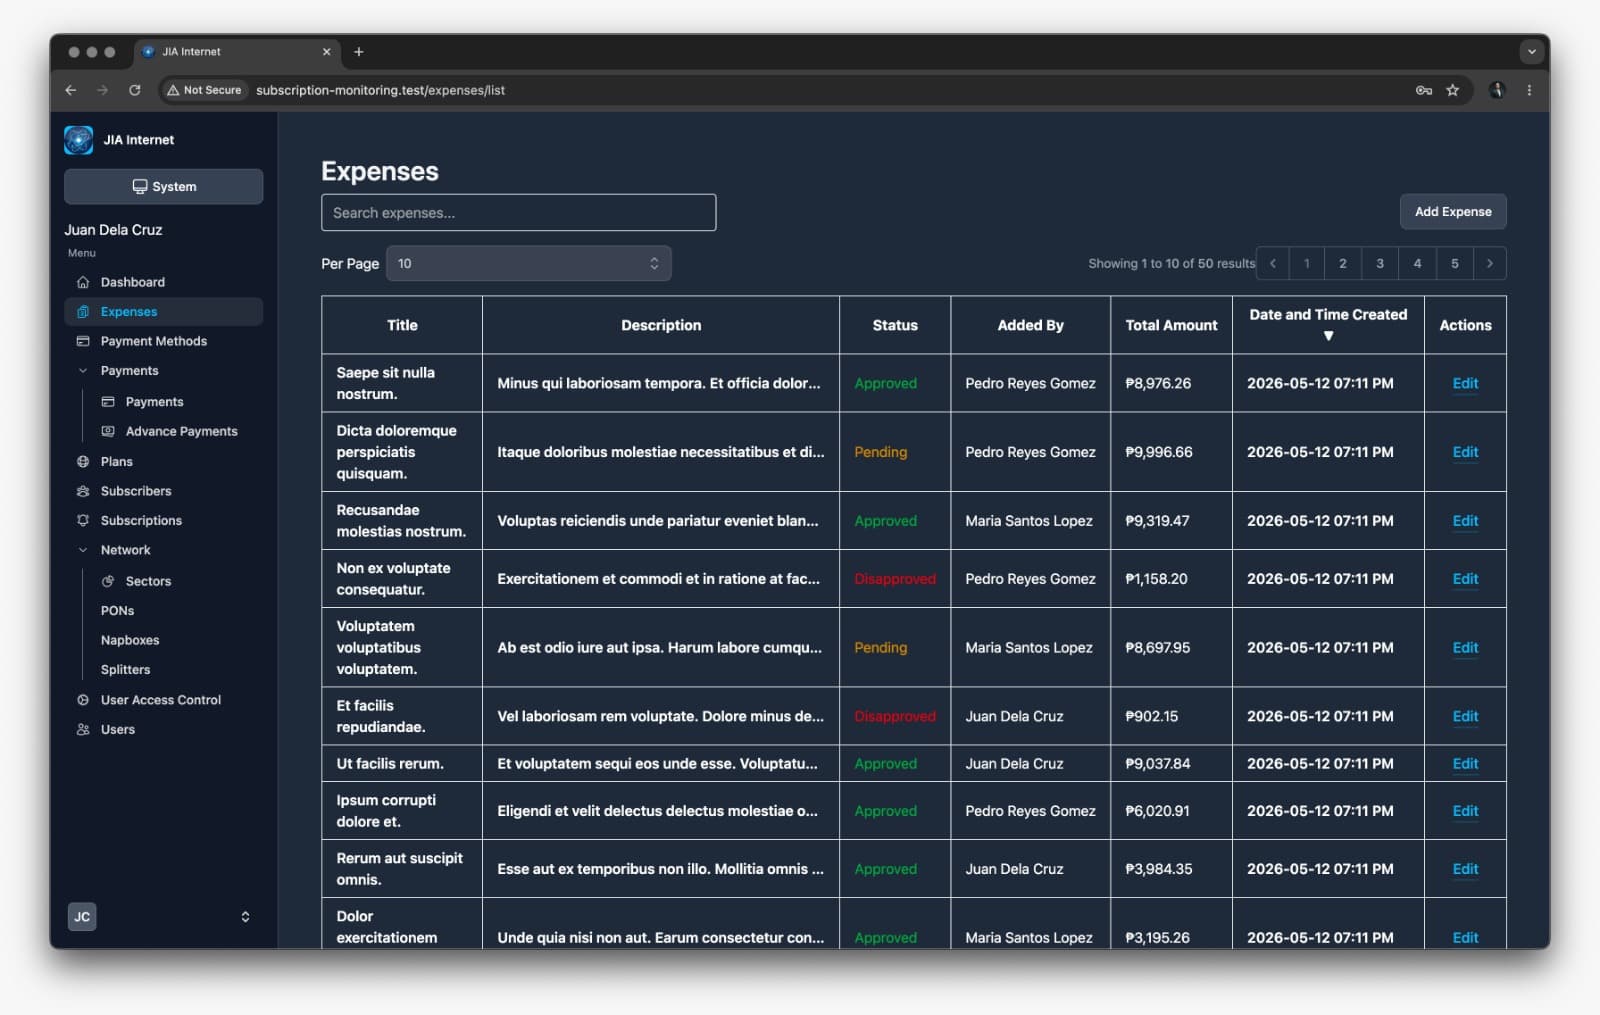Click the Users group icon
The width and height of the screenshot is (1600, 1015).
pos(83,729)
